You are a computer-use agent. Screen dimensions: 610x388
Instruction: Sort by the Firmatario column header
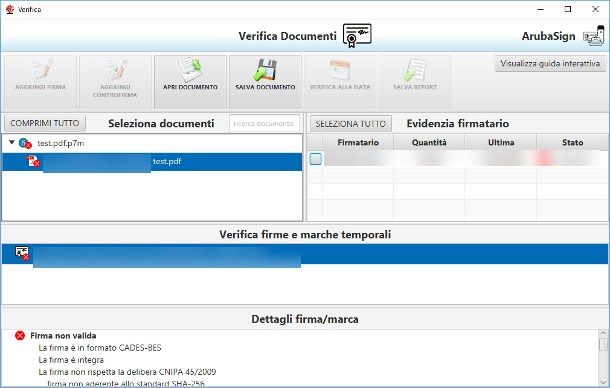[x=358, y=142]
